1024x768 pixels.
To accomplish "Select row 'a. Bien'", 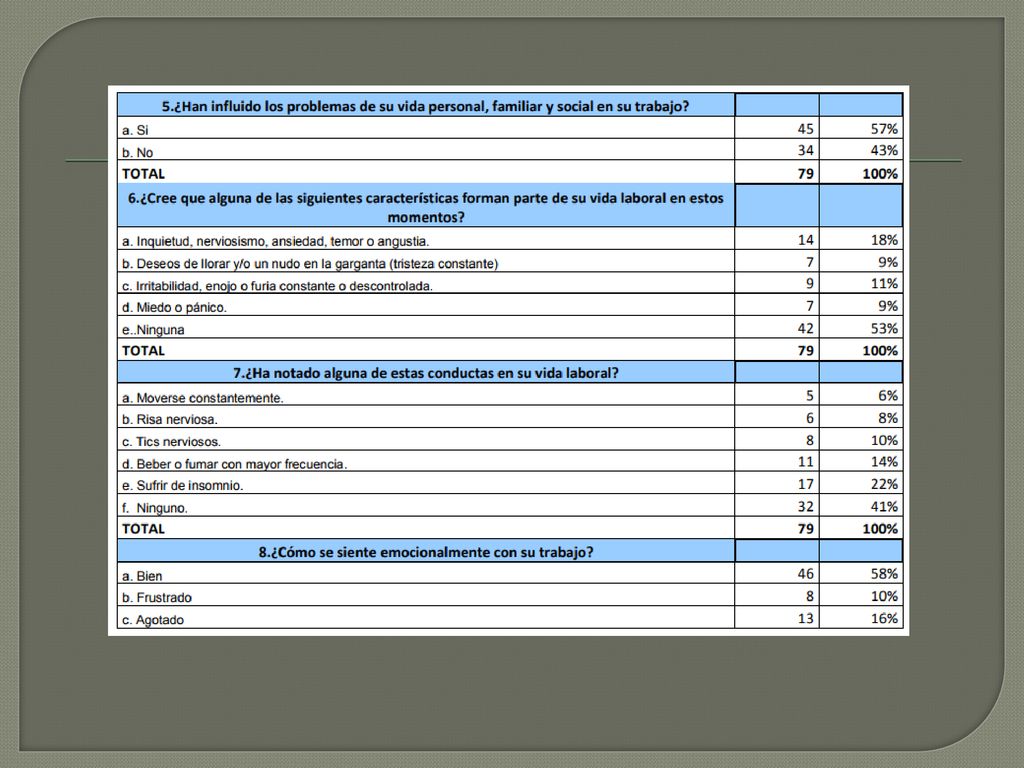I will tap(142, 576).
